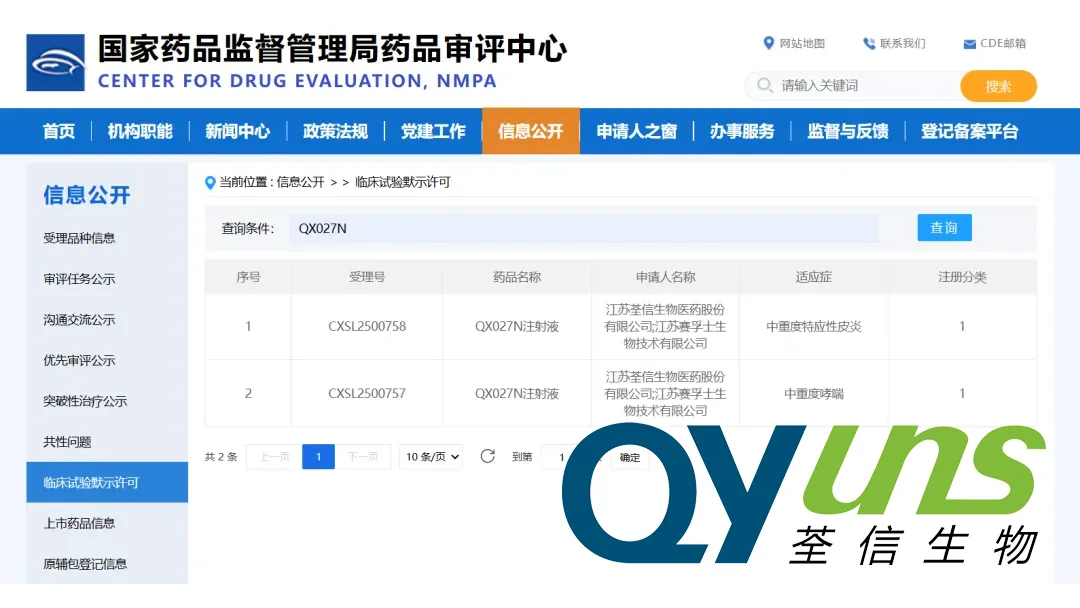1080x608 pixels.
Task: Click the 联系我们 phone icon link
Action: coord(869,43)
